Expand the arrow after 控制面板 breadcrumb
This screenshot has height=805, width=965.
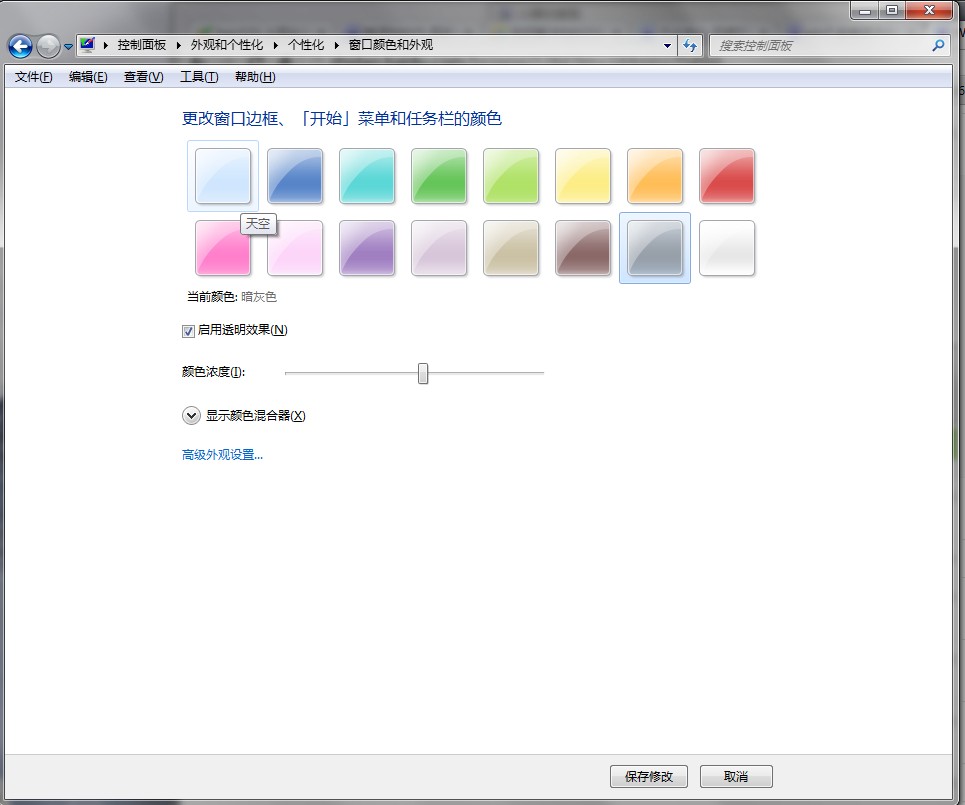tap(178, 45)
